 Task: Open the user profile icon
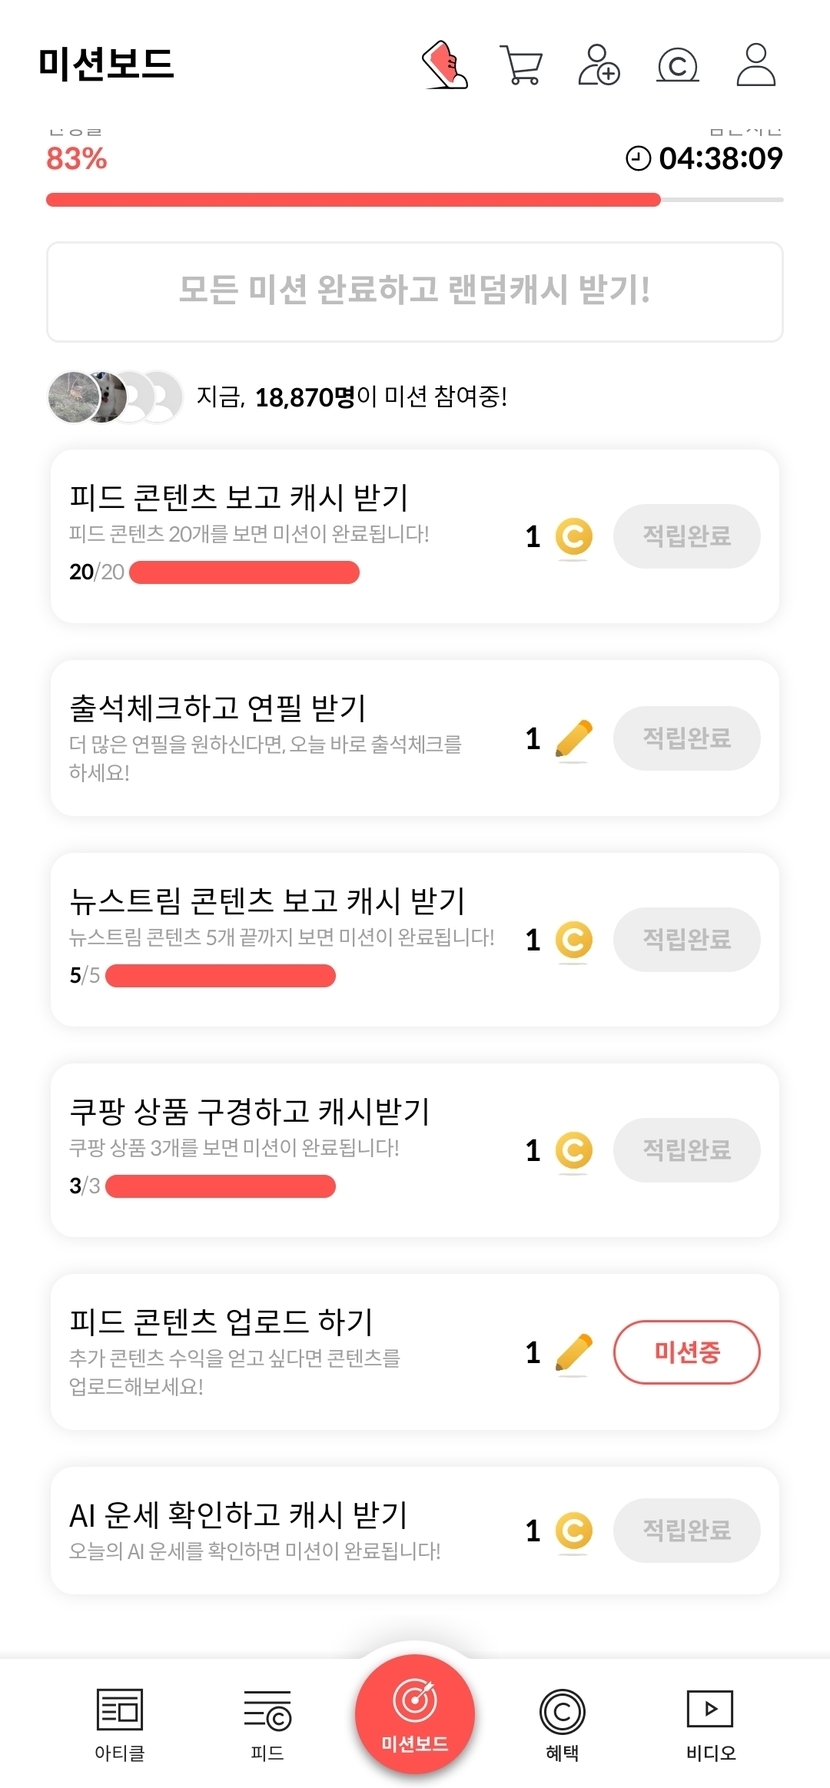tap(756, 65)
